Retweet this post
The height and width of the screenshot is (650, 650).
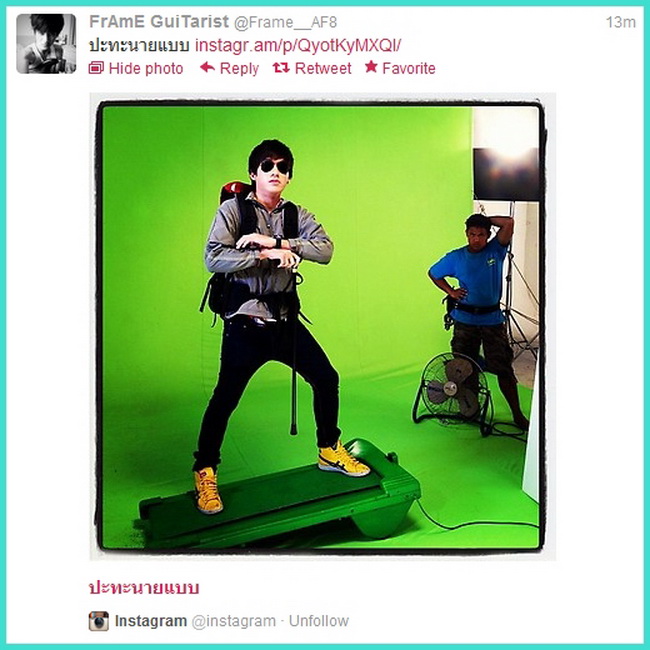tap(323, 68)
